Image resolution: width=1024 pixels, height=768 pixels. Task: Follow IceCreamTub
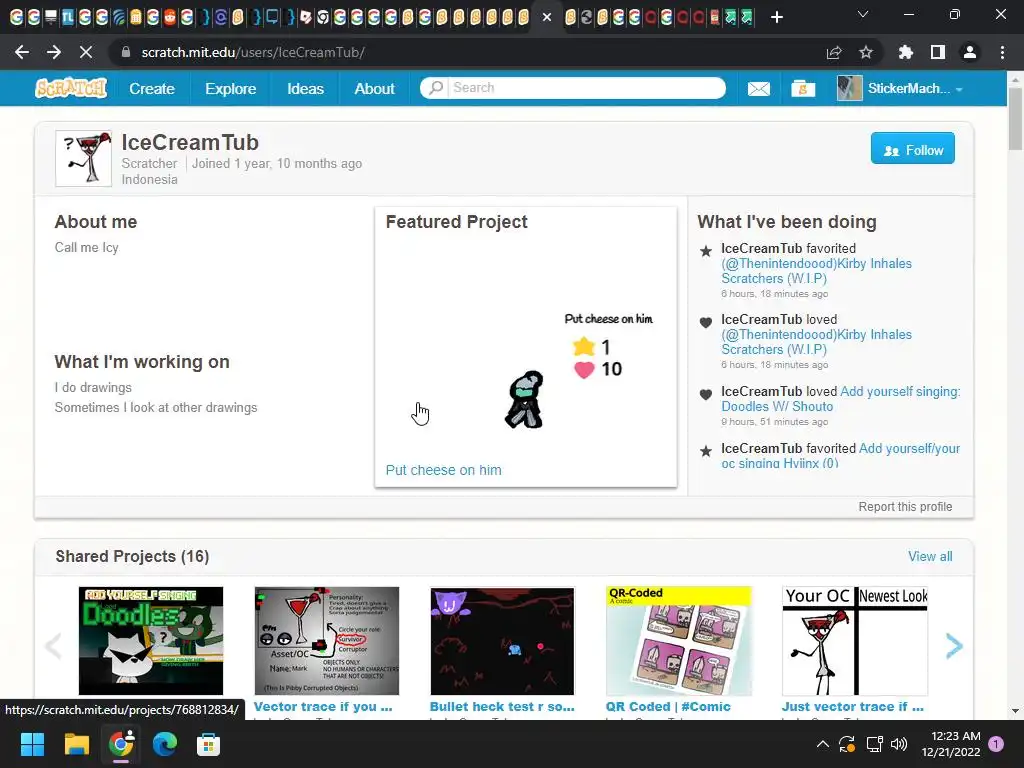tap(912, 148)
